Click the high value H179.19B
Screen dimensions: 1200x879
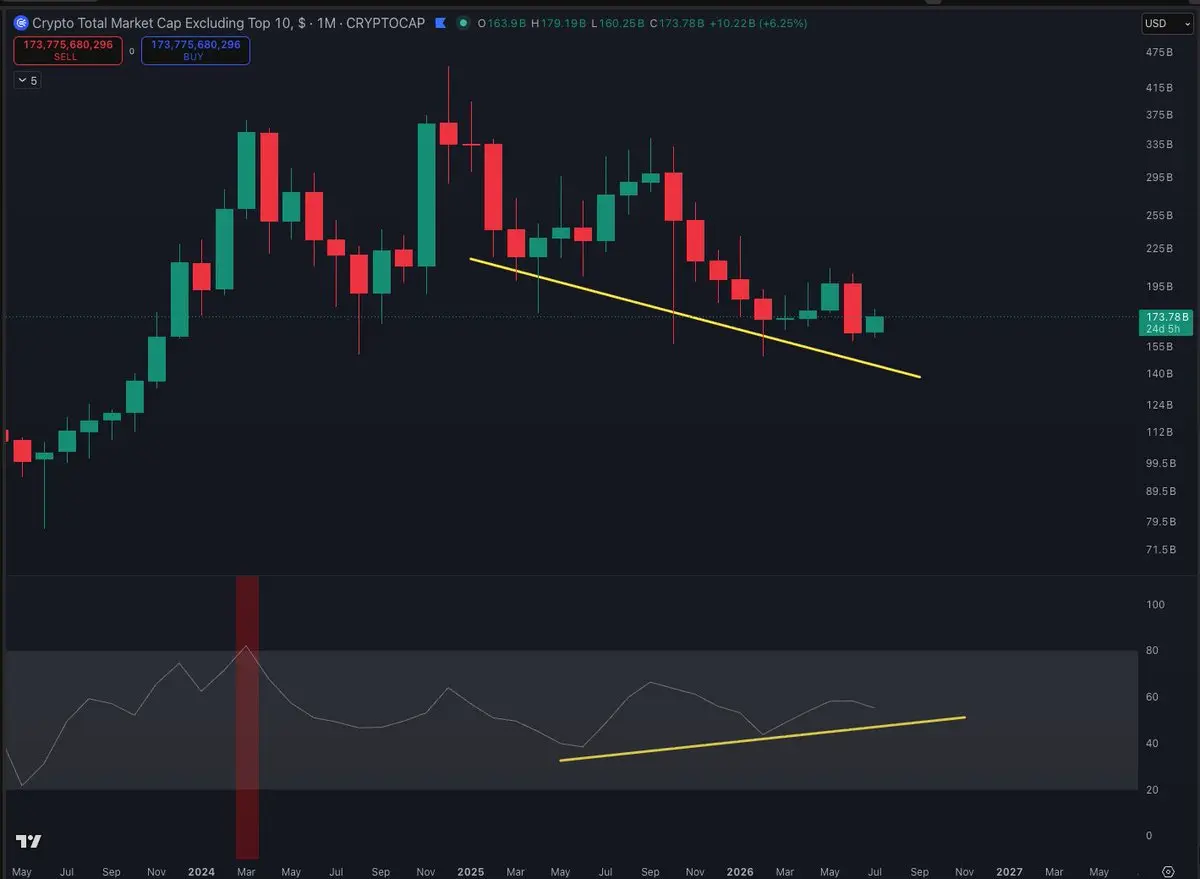point(558,23)
